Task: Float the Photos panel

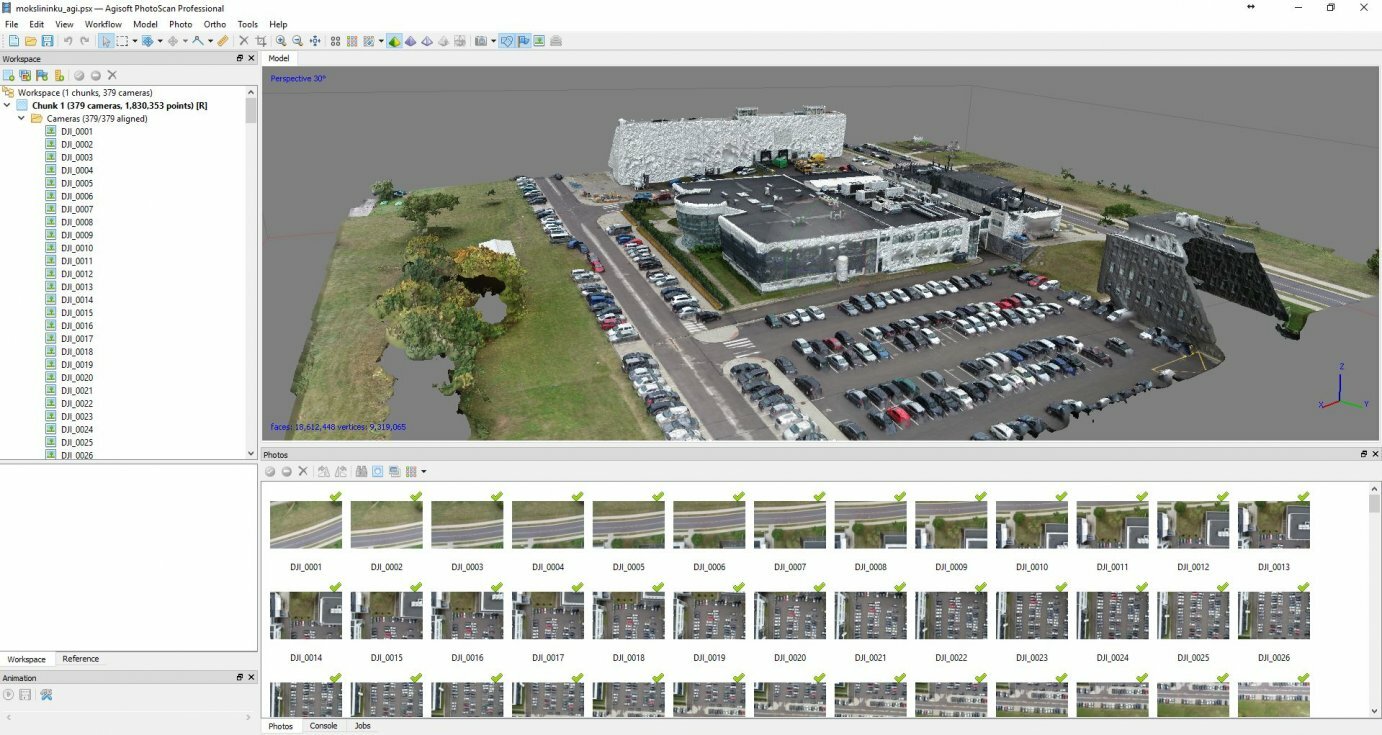Action: coord(1363,454)
